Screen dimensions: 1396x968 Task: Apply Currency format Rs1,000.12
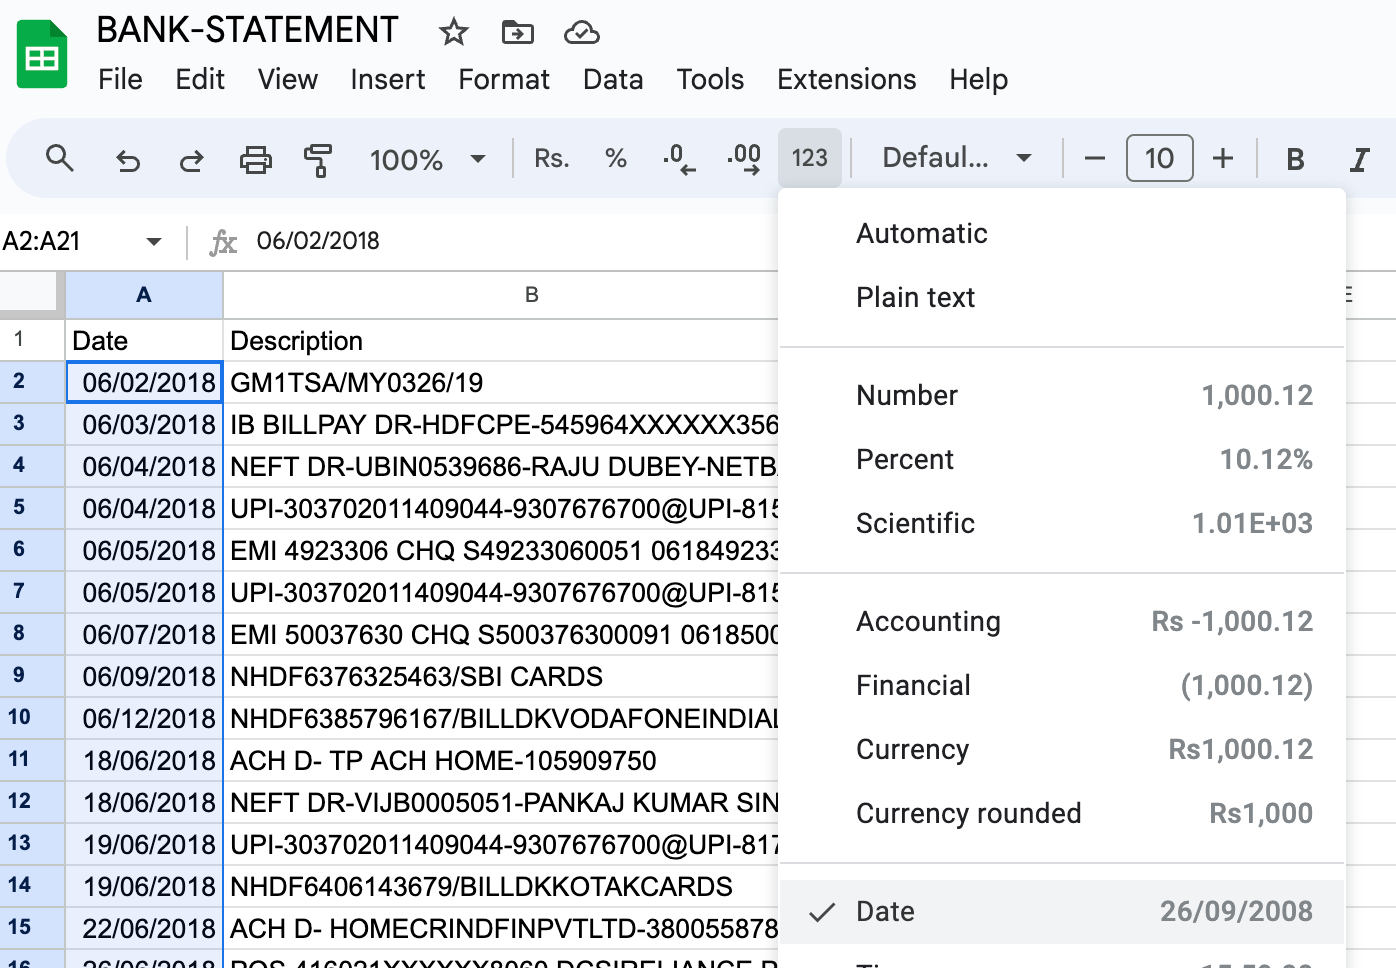tap(1062, 750)
